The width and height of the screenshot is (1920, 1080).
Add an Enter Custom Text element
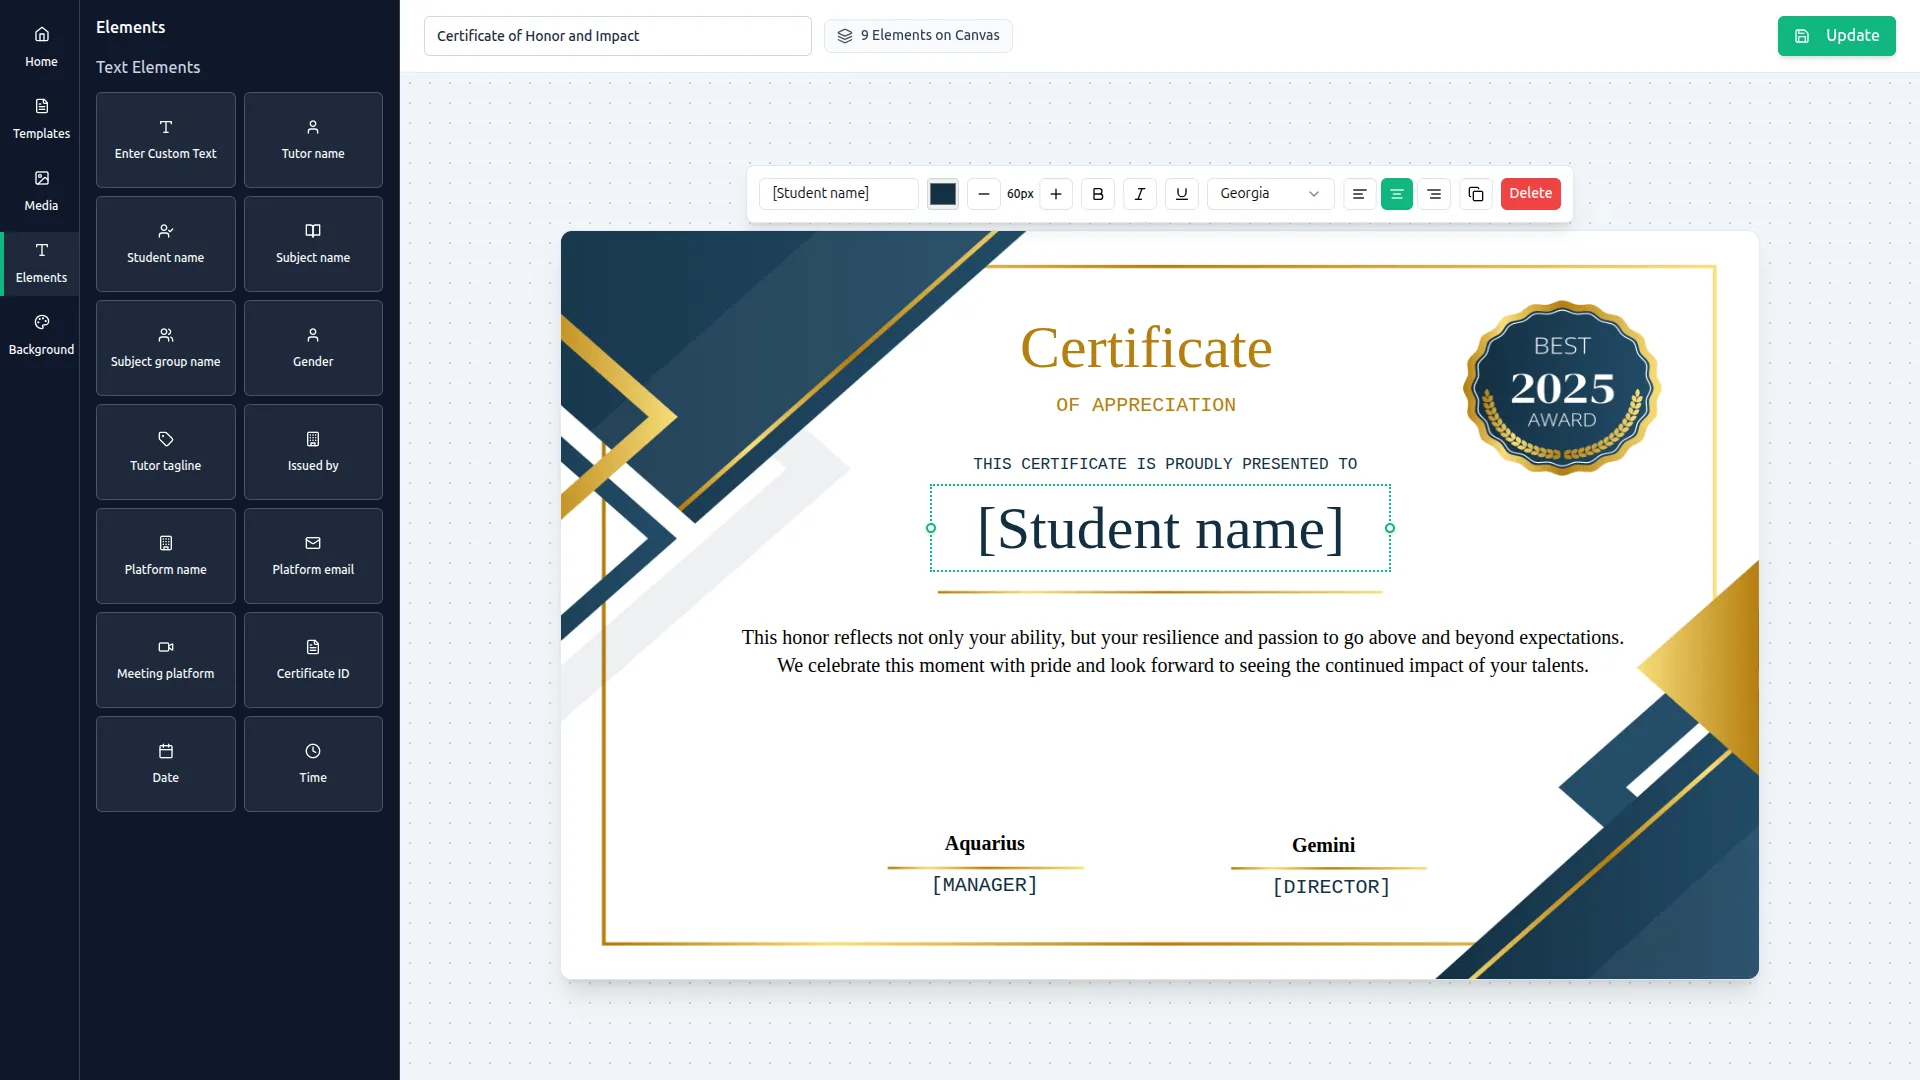pyautogui.click(x=166, y=140)
